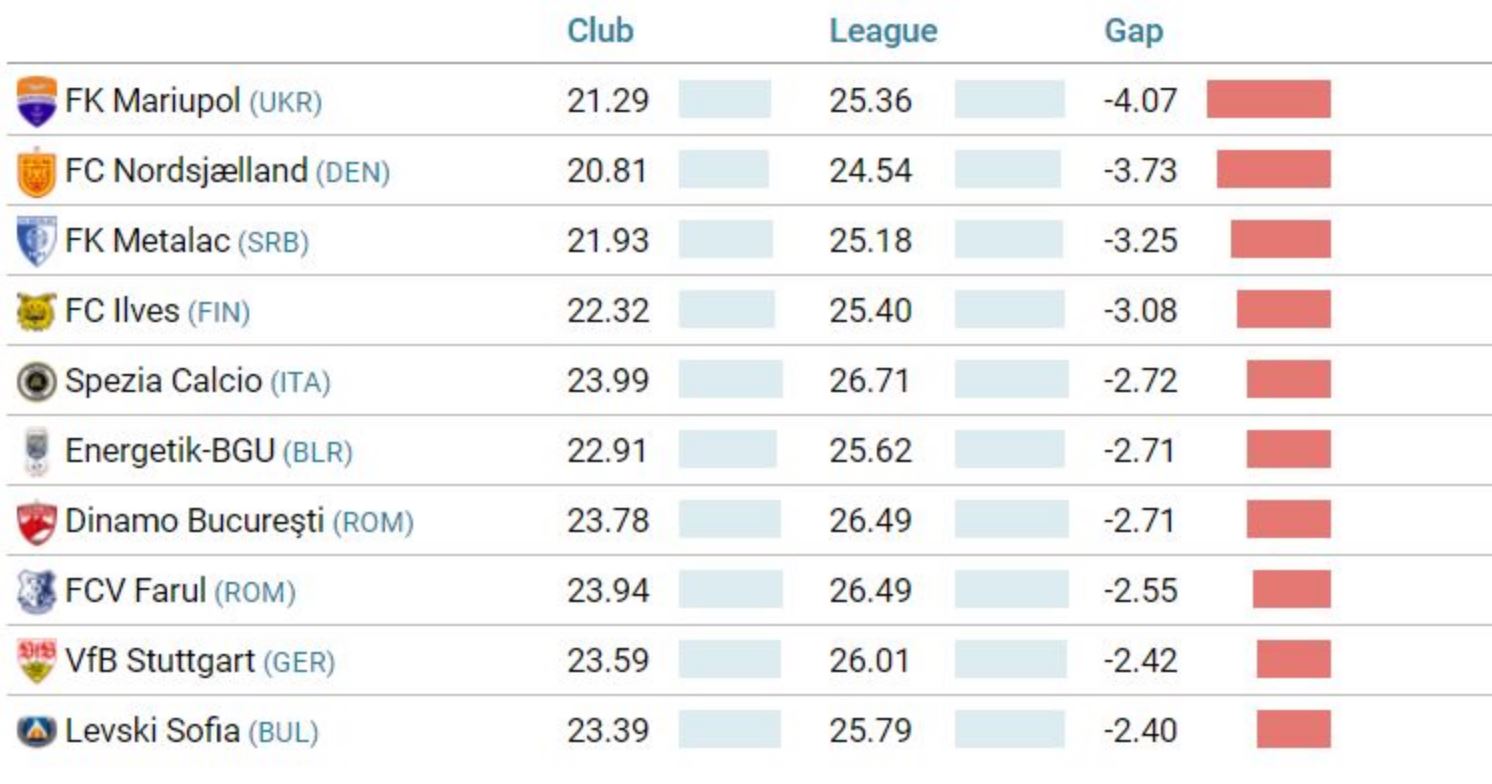1492x784 pixels.
Task: Click the FC Nordsjælland club logo
Action: [37, 172]
